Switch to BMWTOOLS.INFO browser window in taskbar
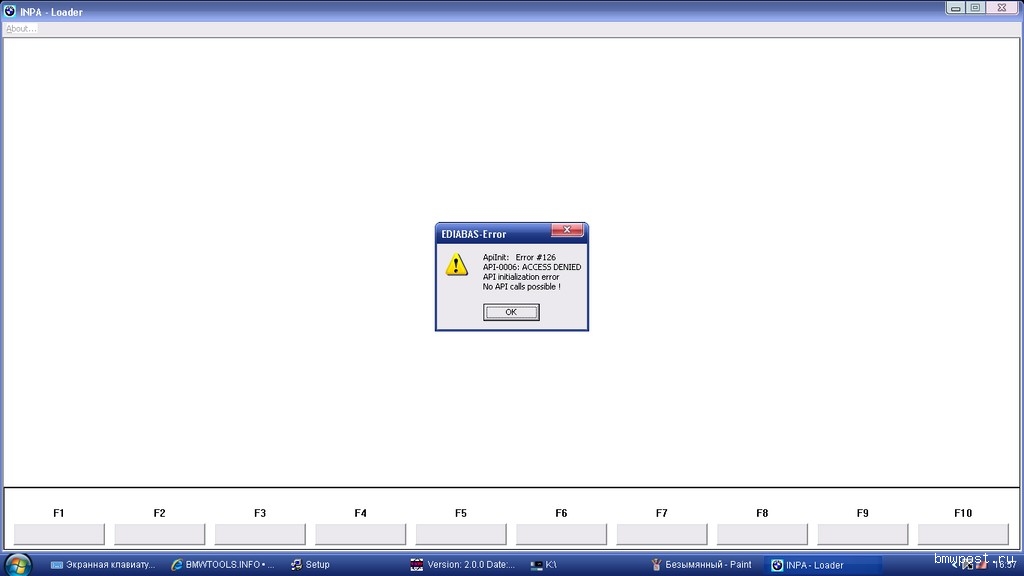The width and height of the screenshot is (1024, 576). point(222,565)
